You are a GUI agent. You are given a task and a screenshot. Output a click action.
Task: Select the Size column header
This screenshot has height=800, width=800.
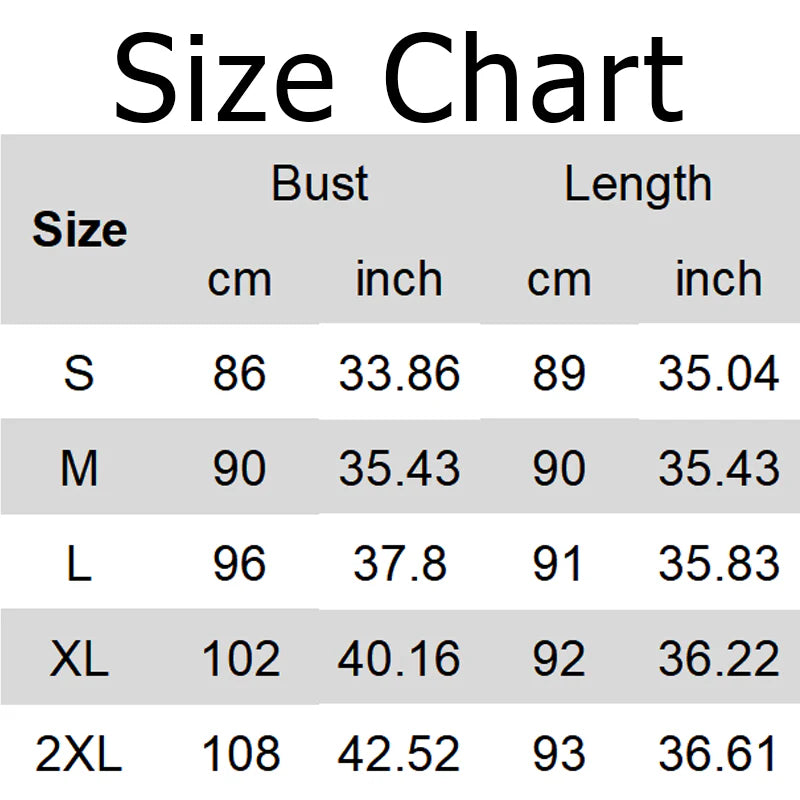click(x=79, y=230)
